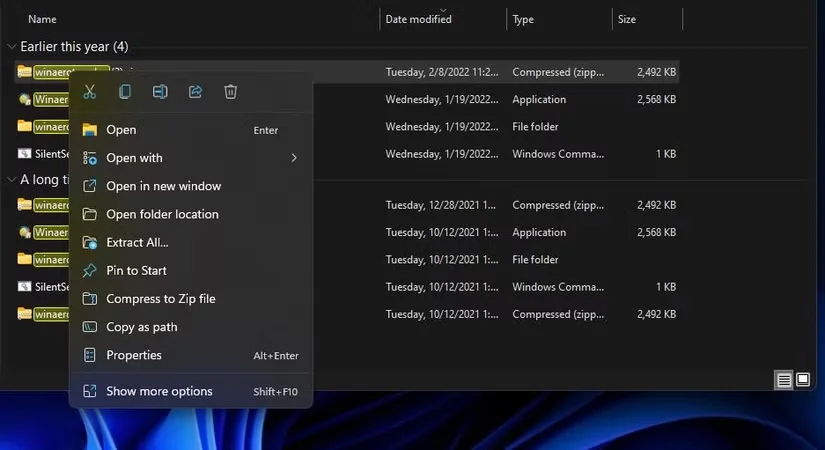Viewport: 825px width, 450px height.
Task: Select Copy as path
Action: (x=141, y=327)
